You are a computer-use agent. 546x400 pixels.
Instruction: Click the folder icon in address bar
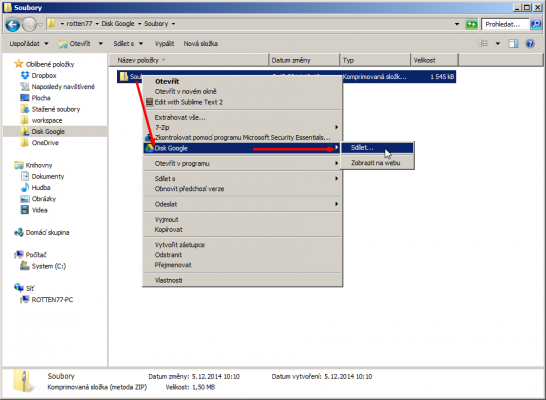click(x=51, y=24)
